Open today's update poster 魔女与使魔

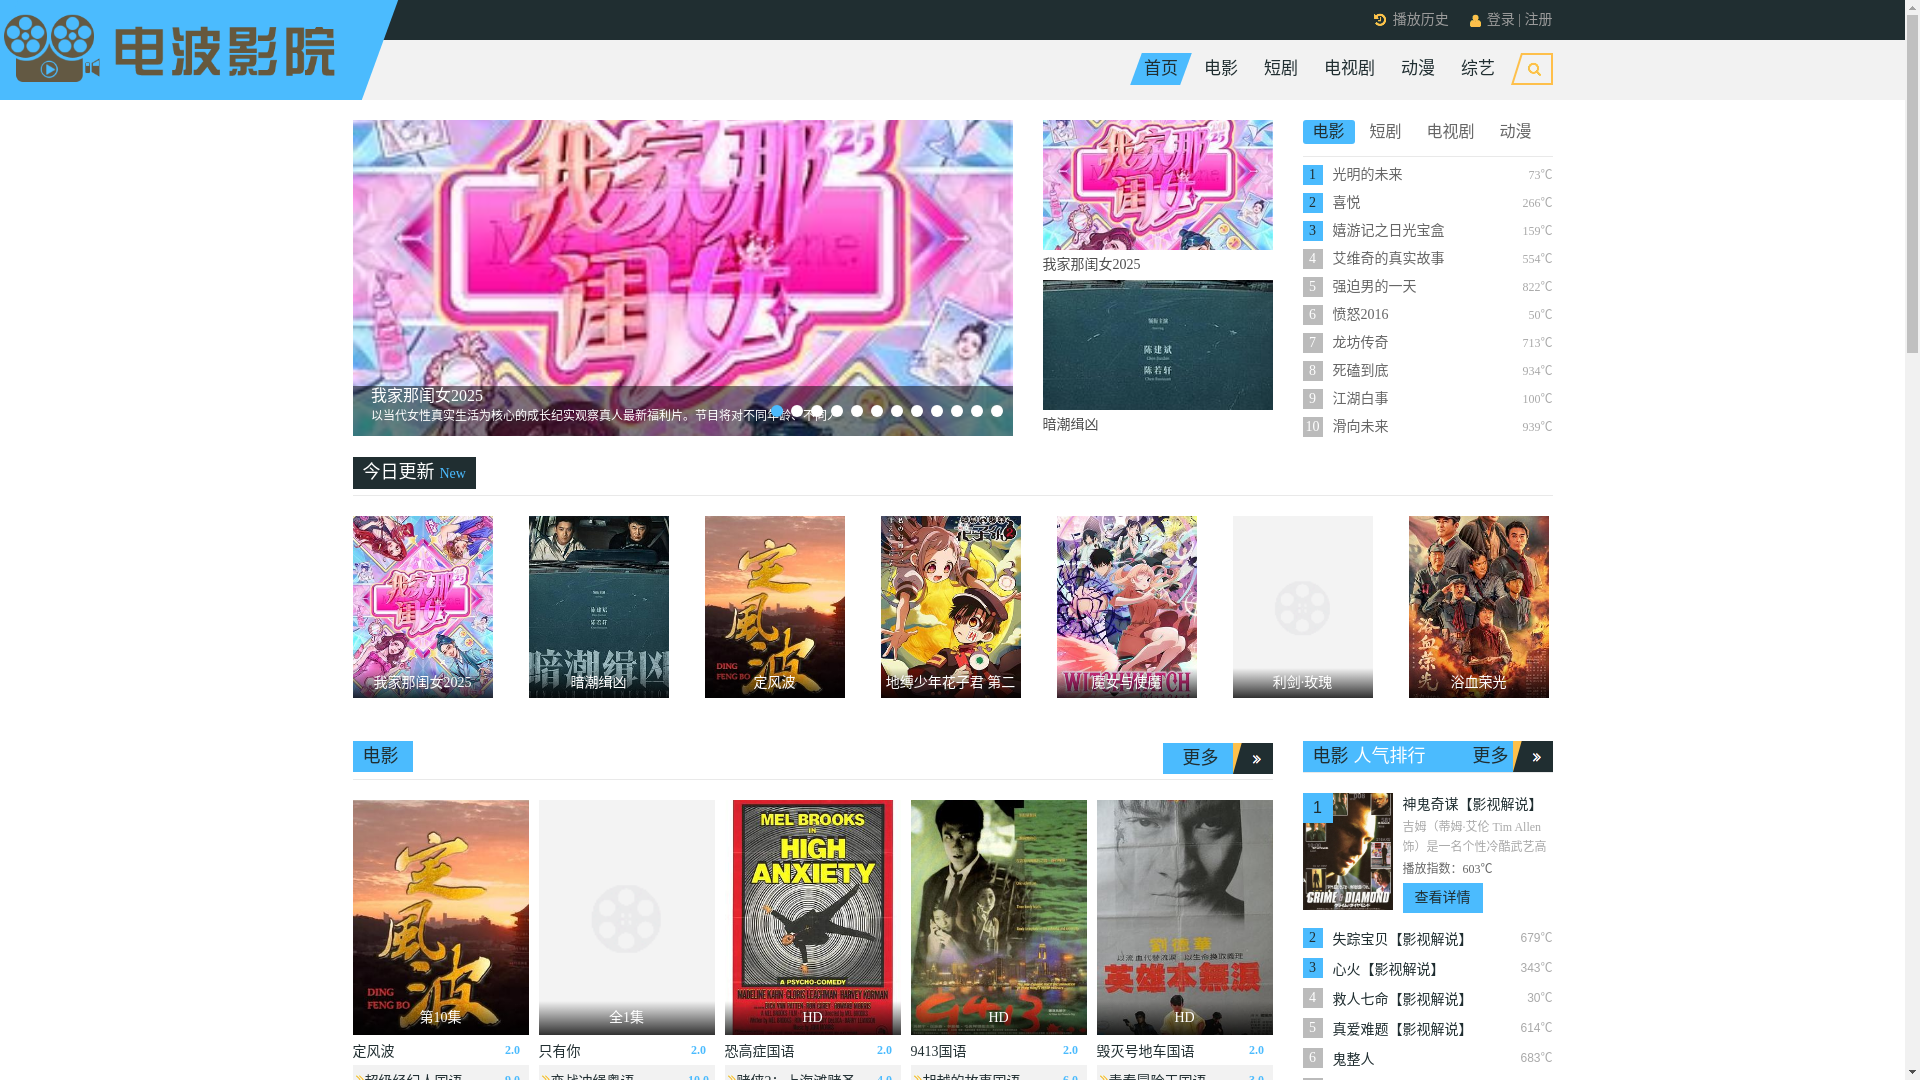(1127, 607)
